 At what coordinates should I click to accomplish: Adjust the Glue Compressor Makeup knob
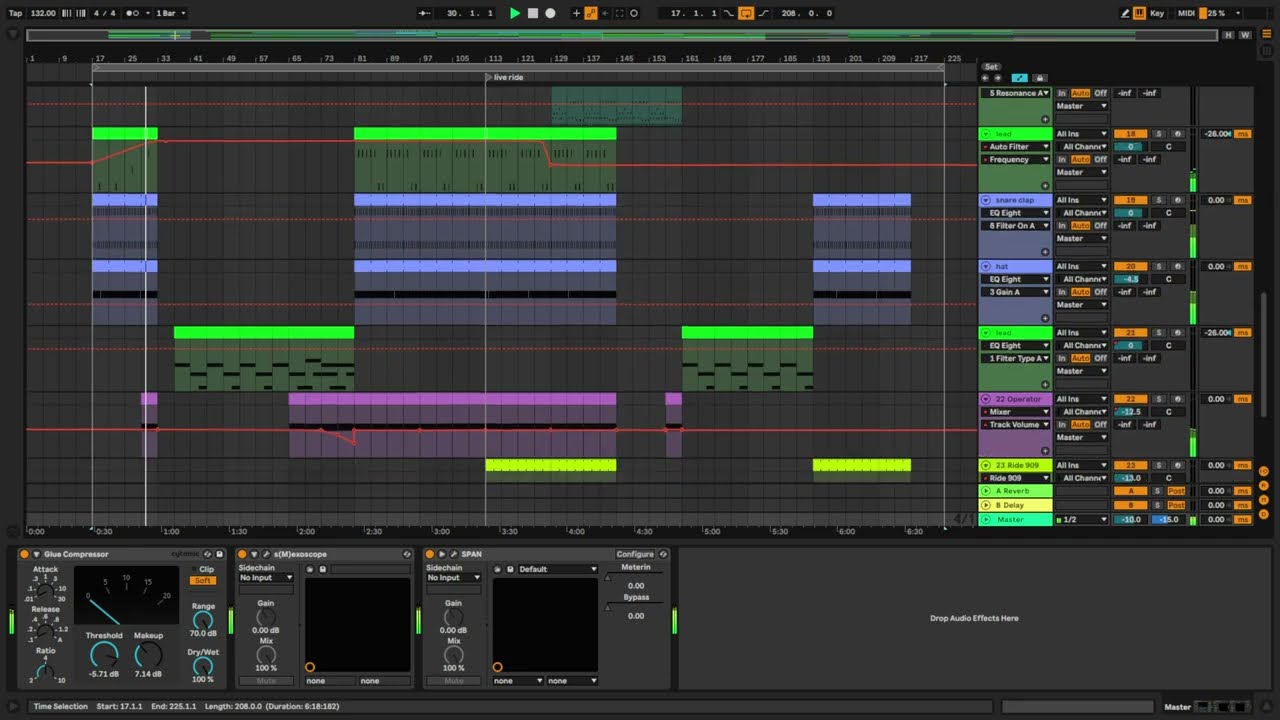[148, 655]
